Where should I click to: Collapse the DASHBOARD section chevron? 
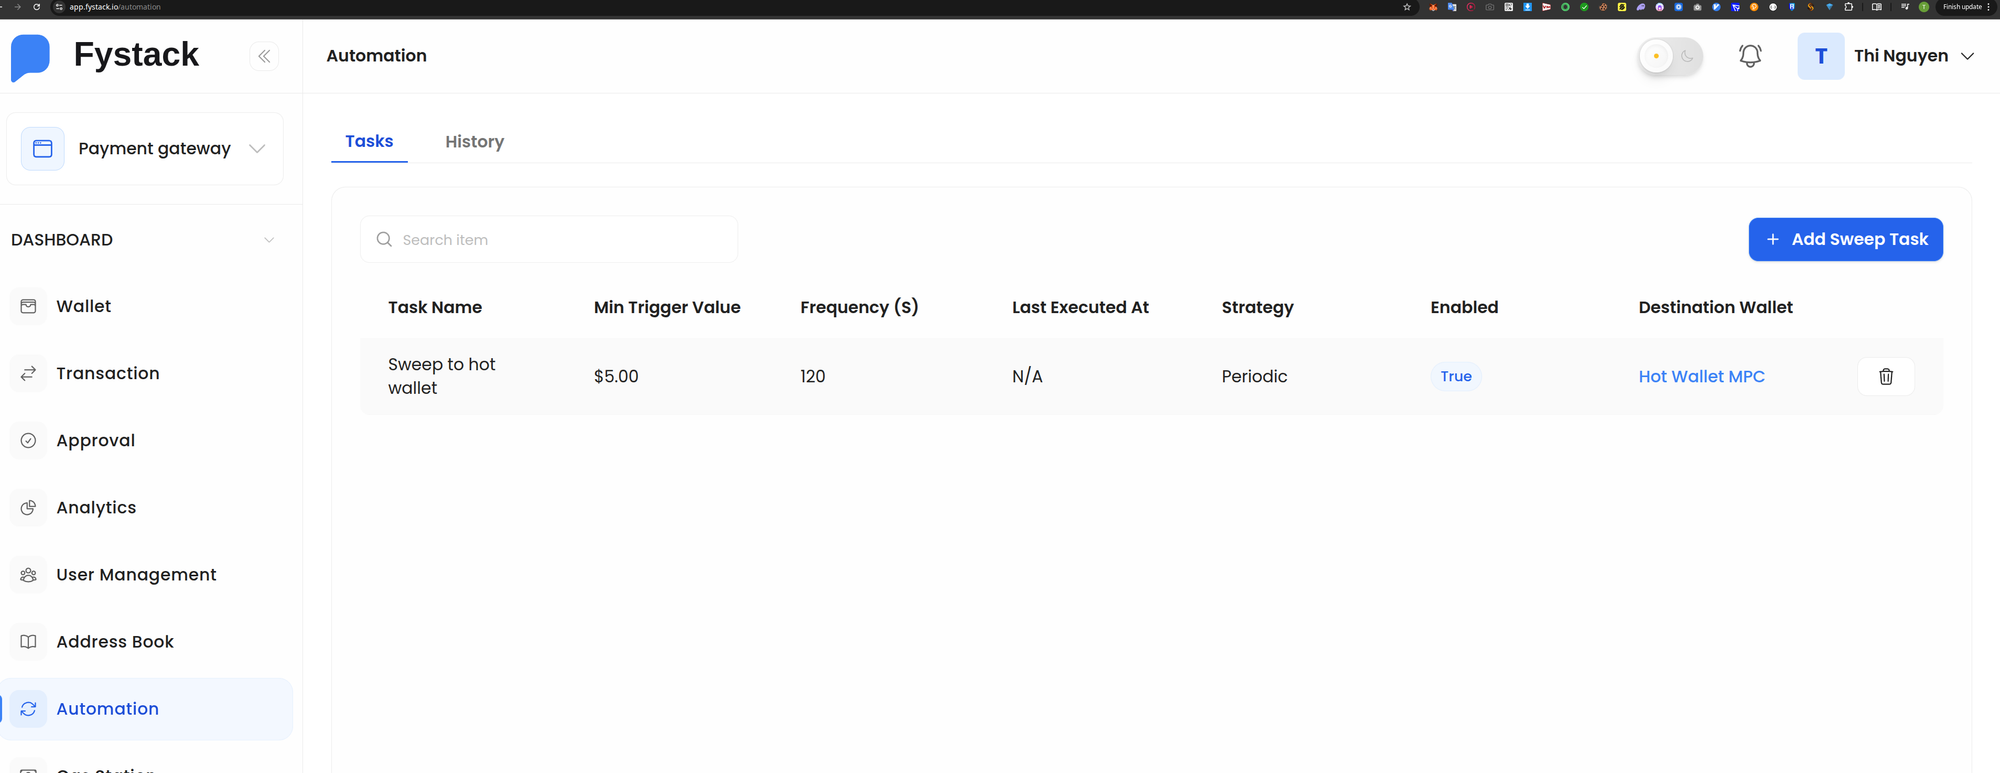pos(268,240)
